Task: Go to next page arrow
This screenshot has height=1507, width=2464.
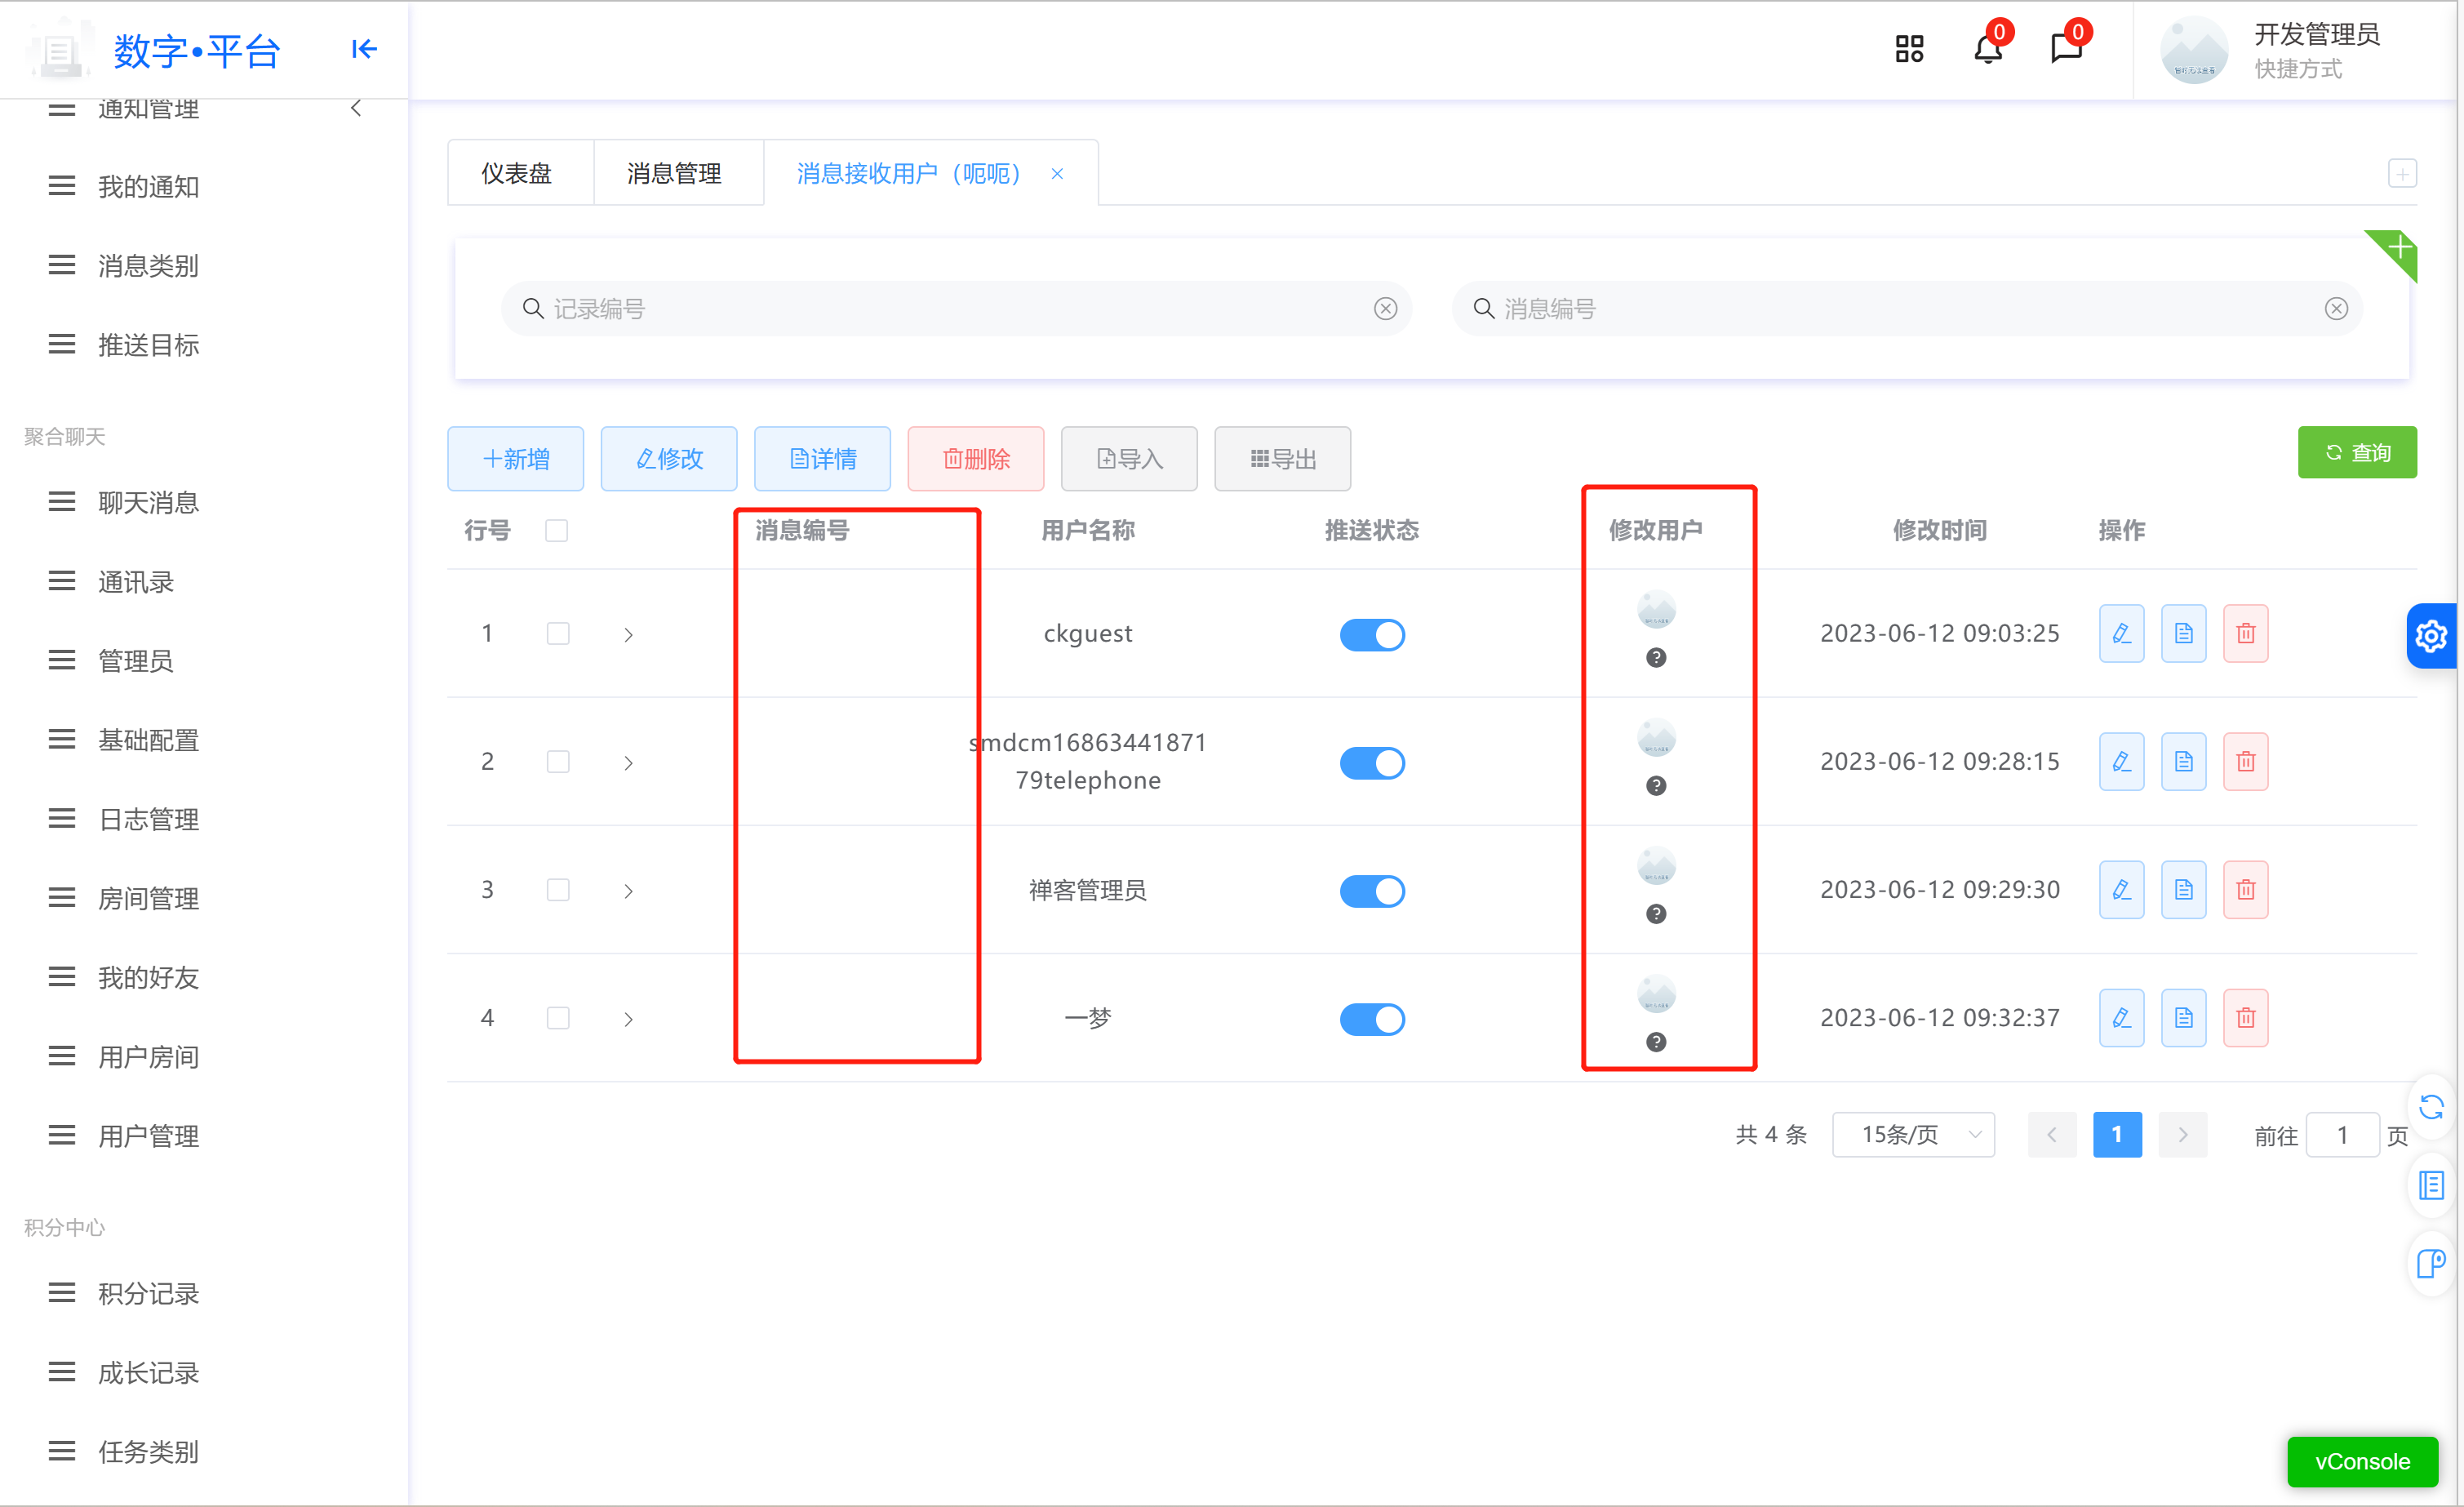Action: tap(2183, 1134)
